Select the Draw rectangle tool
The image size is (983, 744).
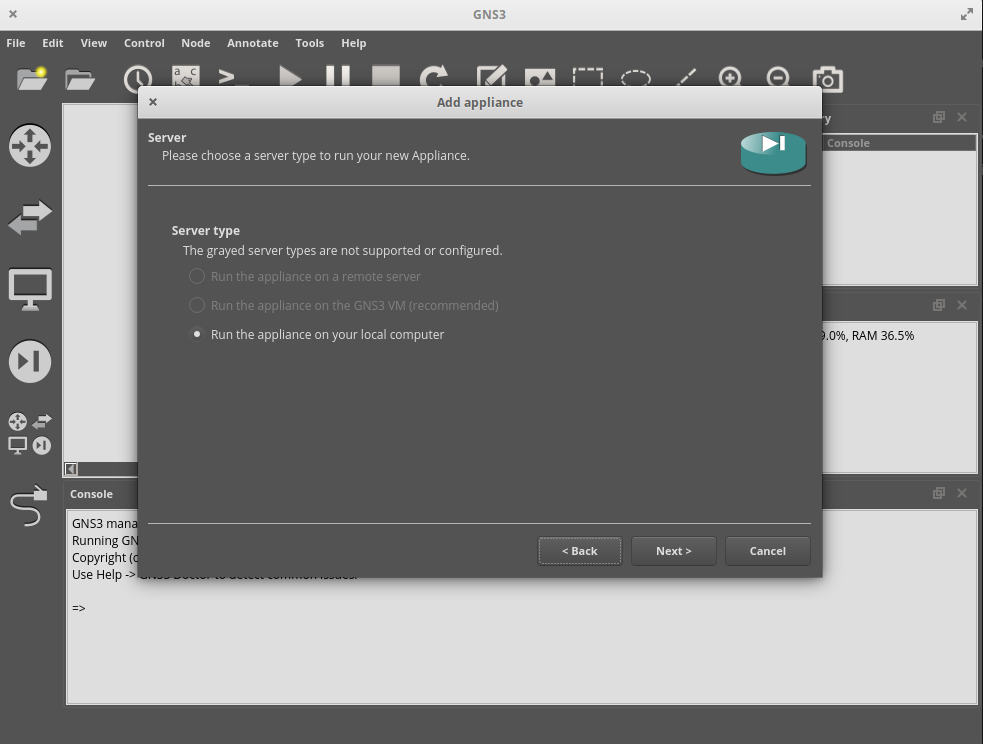coord(588,76)
